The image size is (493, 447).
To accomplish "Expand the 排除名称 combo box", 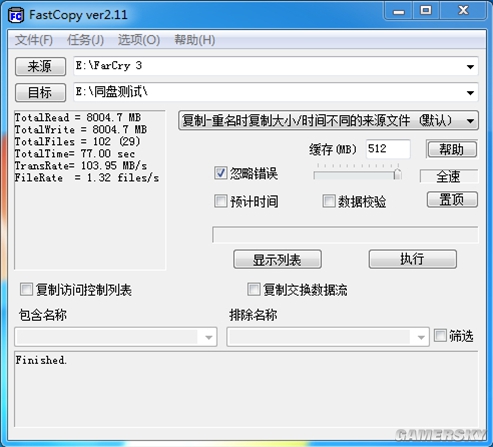I will coord(421,337).
